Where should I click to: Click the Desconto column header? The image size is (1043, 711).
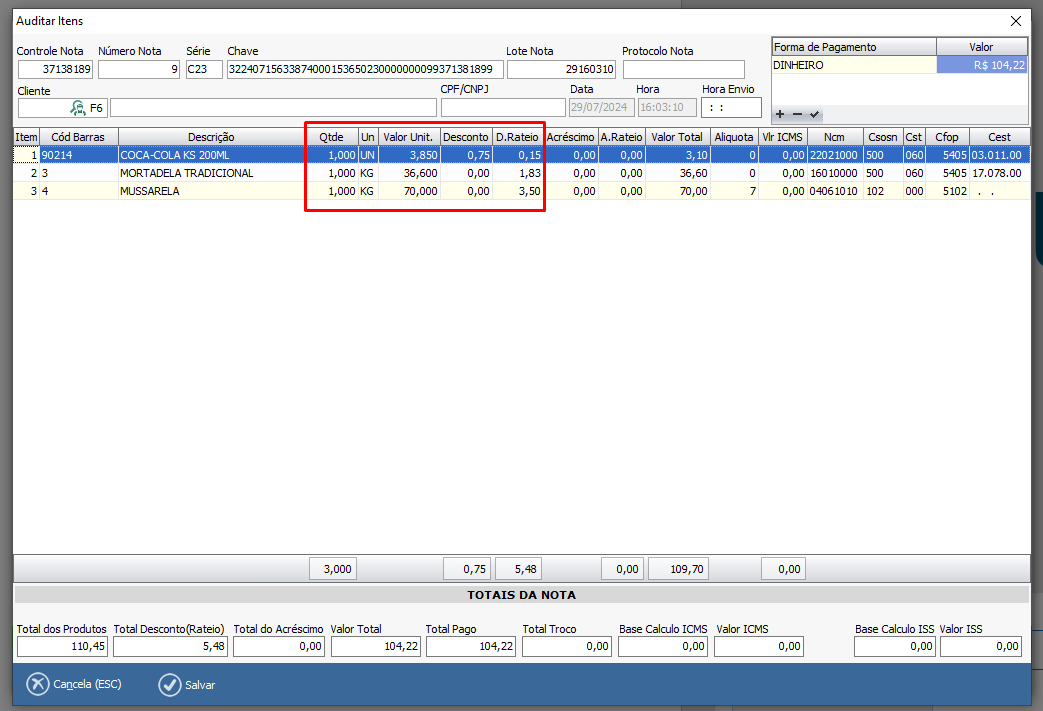pyautogui.click(x=465, y=137)
